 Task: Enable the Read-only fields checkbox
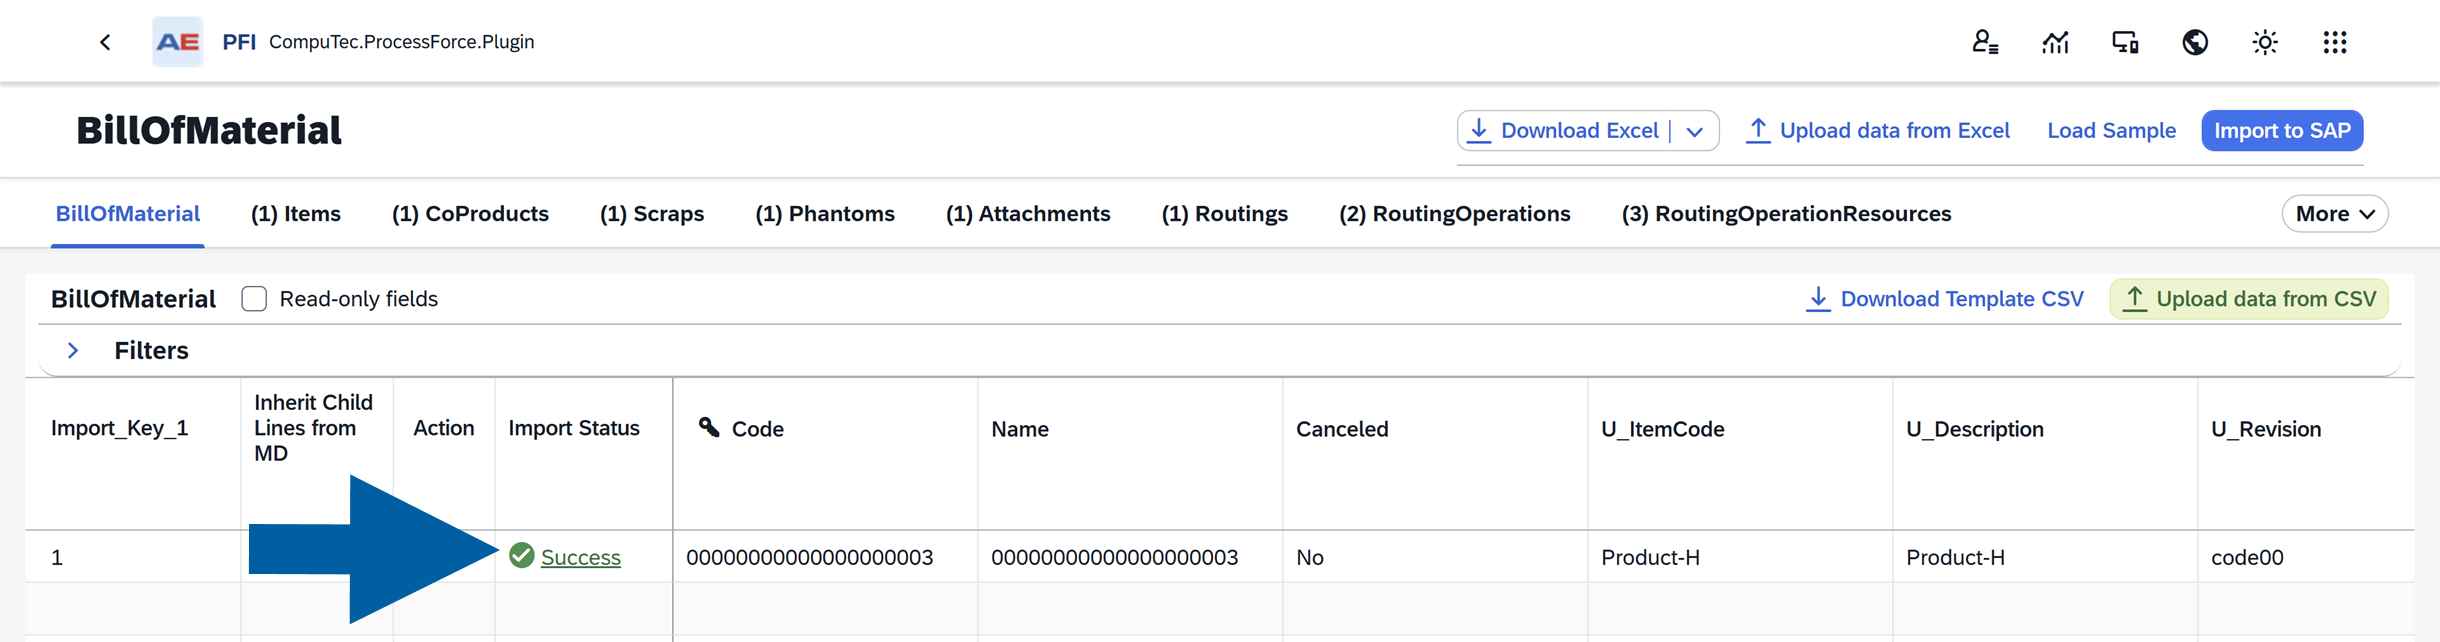(254, 299)
